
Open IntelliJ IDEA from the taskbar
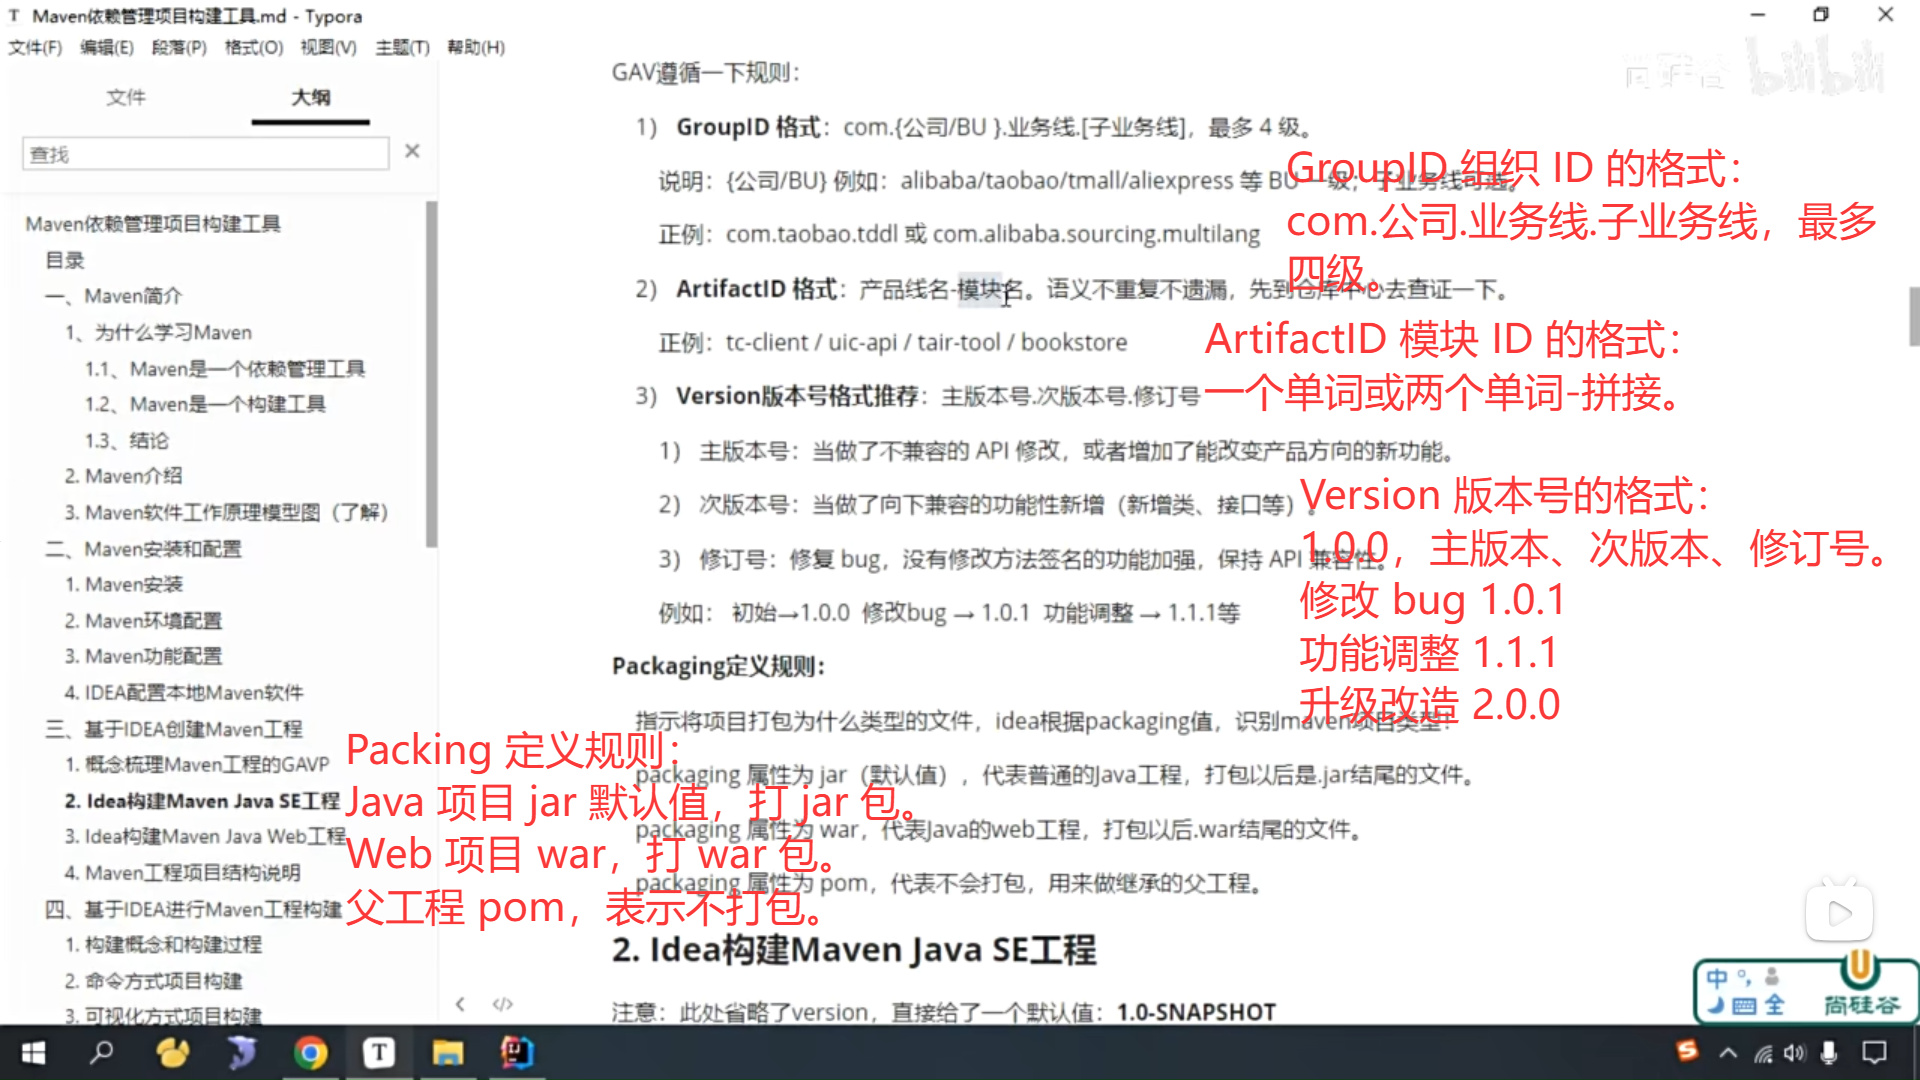[x=517, y=1052]
